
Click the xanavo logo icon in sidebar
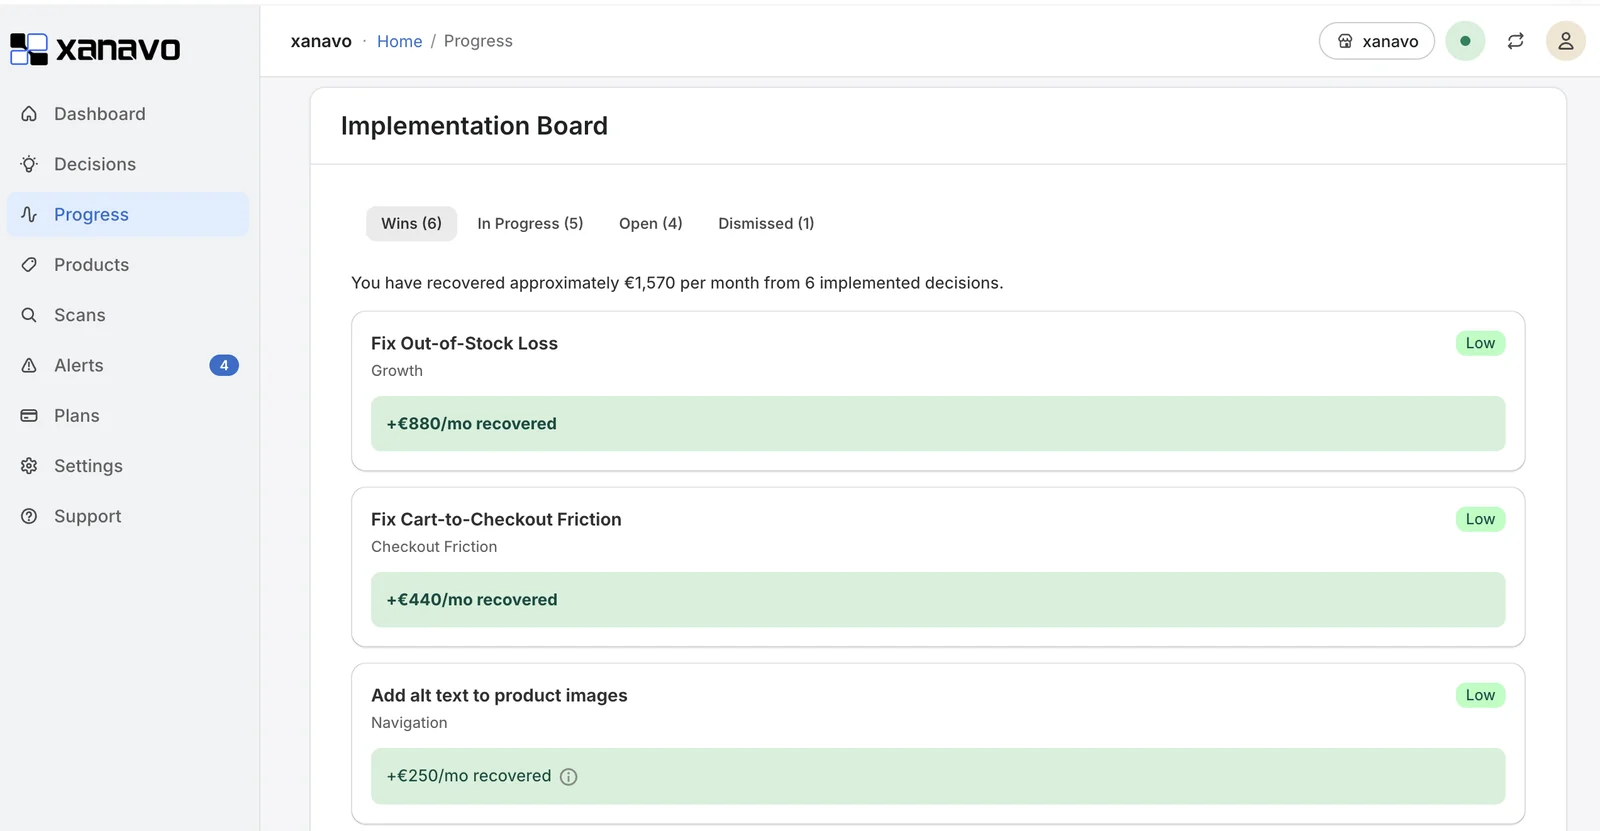[x=29, y=49]
